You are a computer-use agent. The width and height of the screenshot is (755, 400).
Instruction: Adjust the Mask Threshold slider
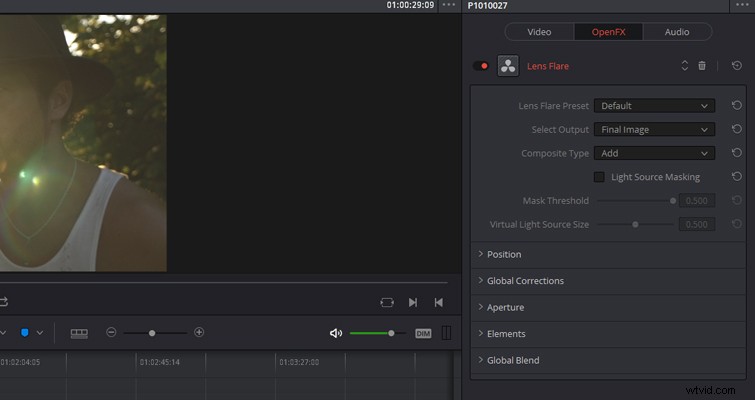point(636,201)
